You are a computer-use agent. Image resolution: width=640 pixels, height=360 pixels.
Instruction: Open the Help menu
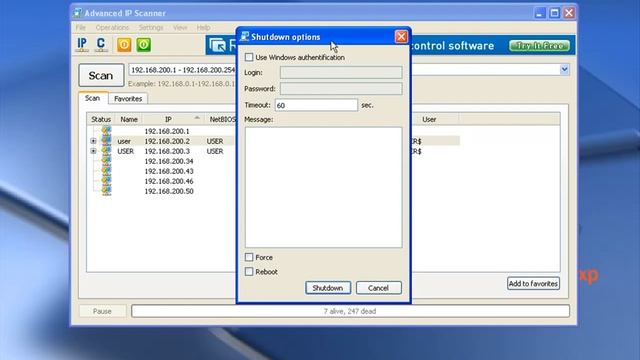(x=203, y=27)
